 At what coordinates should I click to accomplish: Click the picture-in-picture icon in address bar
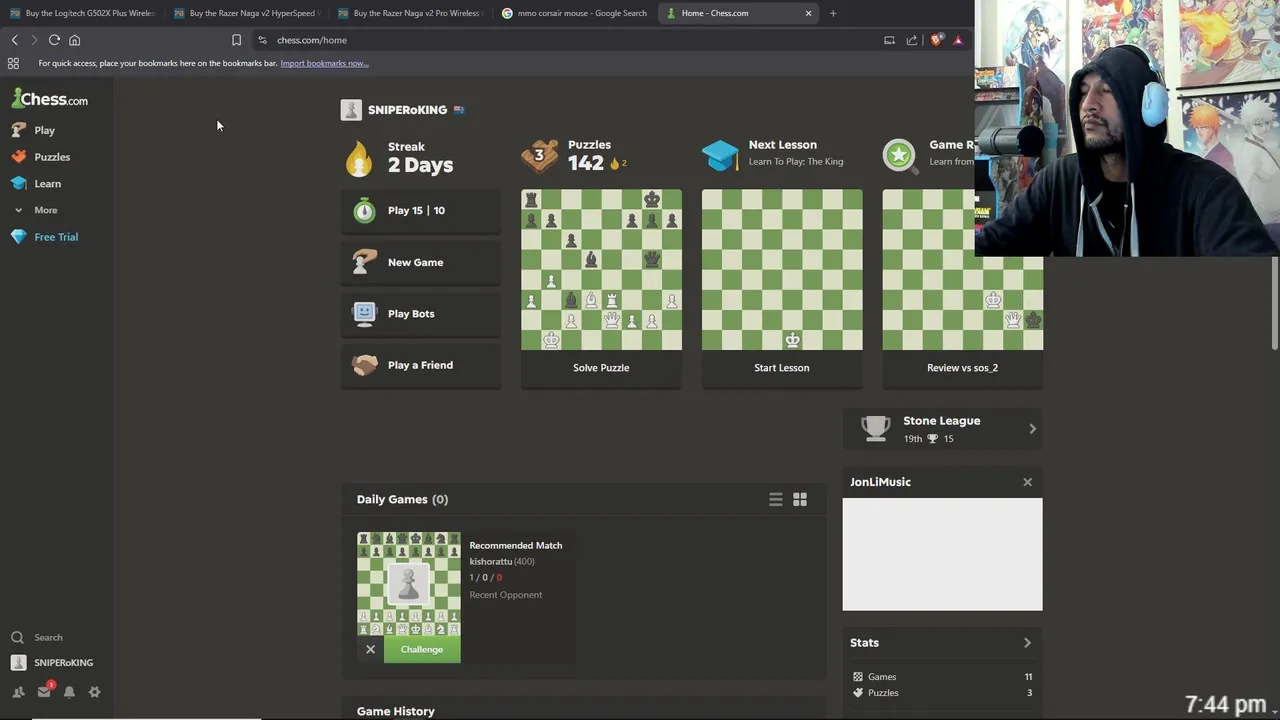[889, 40]
